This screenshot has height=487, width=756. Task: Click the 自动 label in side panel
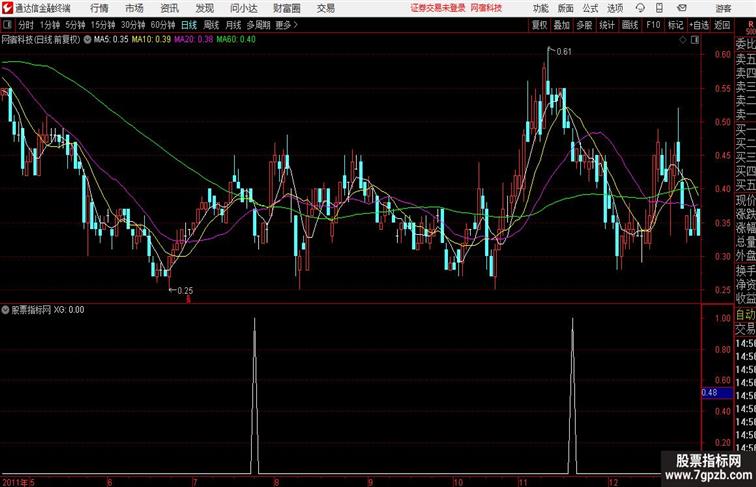(745, 315)
